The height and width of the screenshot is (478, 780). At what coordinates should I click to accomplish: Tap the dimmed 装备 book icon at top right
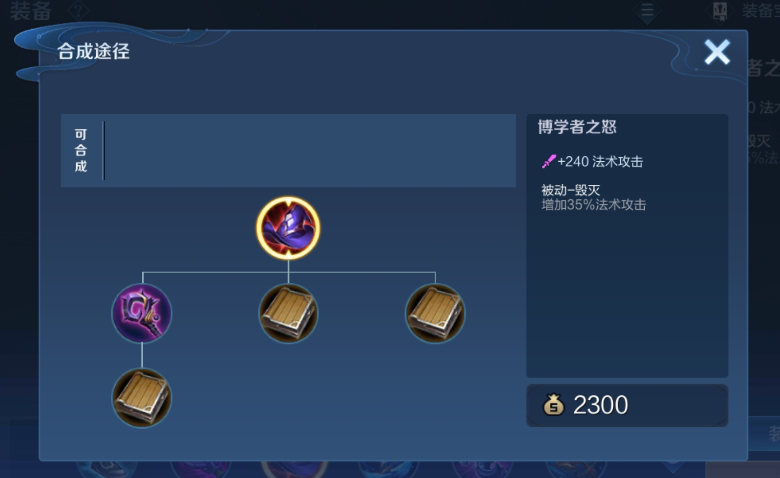tap(720, 10)
